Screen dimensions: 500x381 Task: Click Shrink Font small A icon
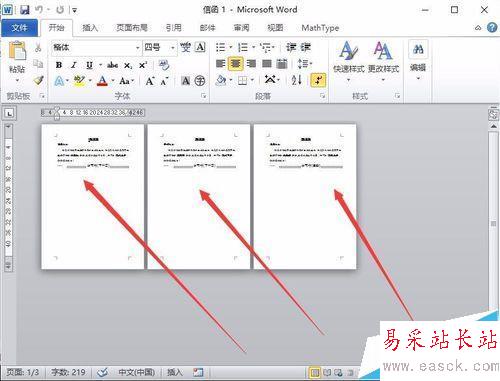tap(164, 81)
